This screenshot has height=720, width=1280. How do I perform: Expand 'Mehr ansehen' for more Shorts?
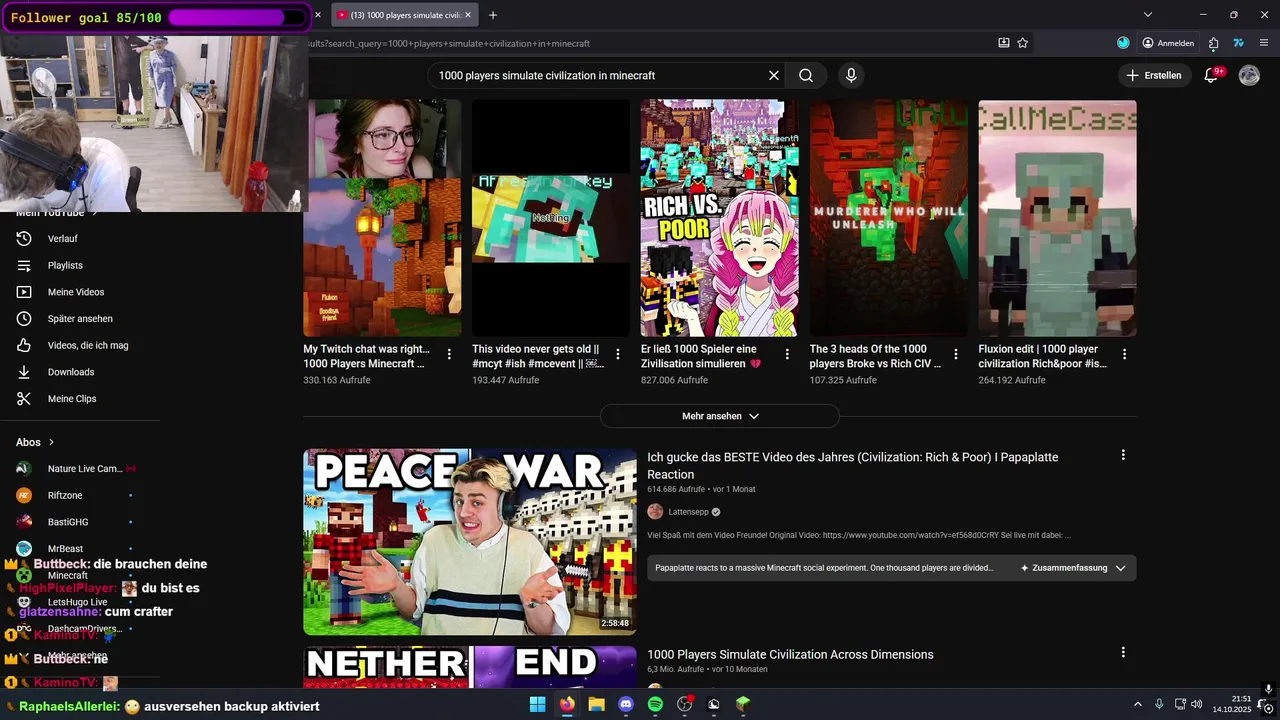[720, 416]
